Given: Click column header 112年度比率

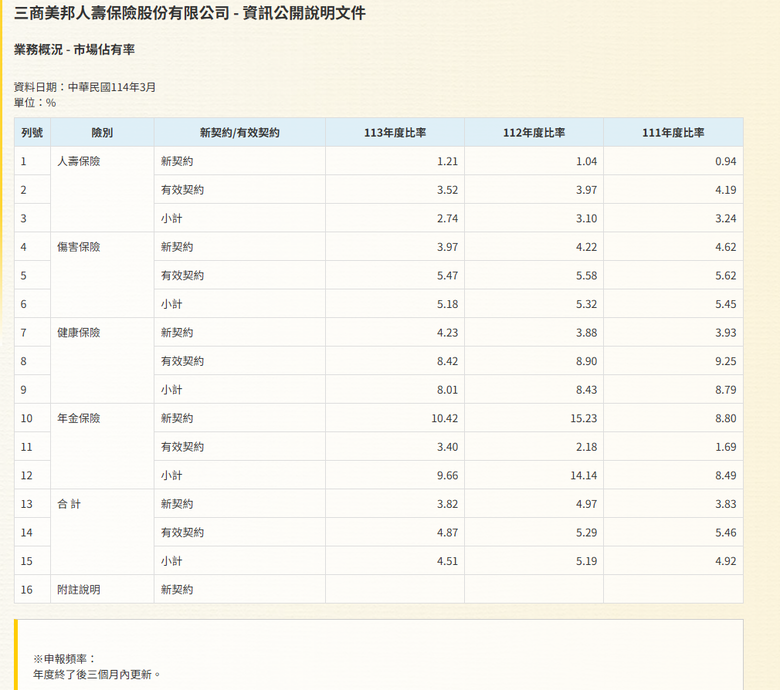Looking at the screenshot, I should coord(534,132).
